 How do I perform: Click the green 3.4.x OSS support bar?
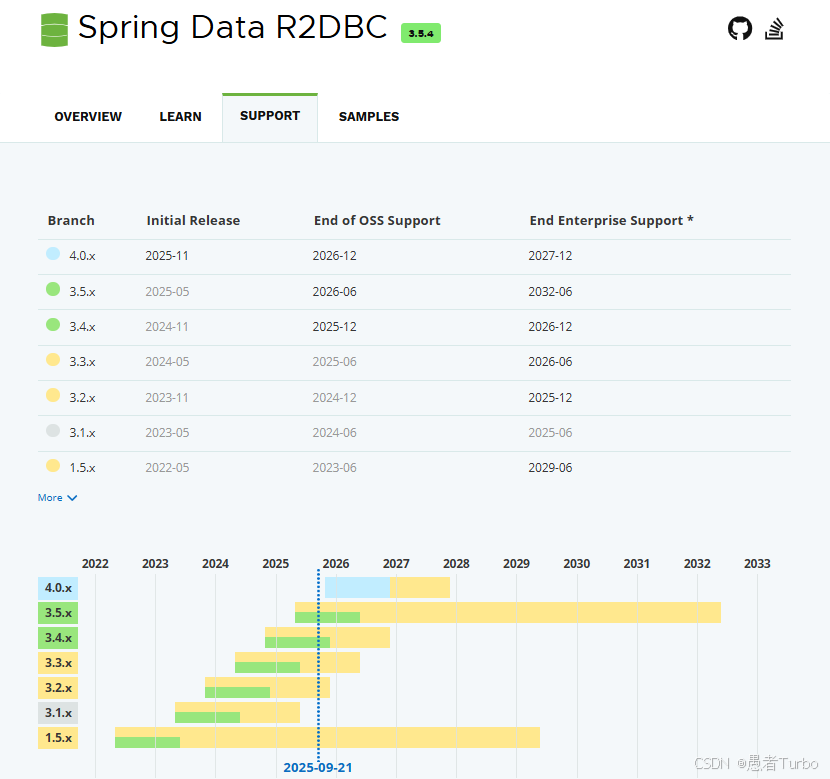(297, 642)
